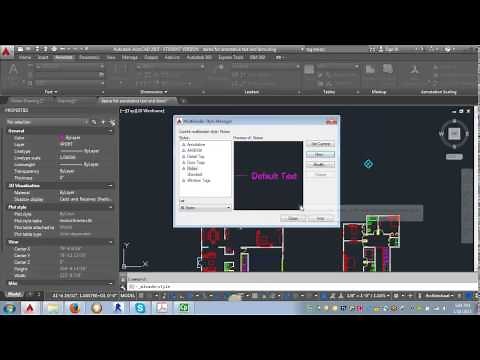Switch to the Annotate ribbon tab
Viewport: 480px width, 360px height.
pyautogui.click(x=64, y=58)
